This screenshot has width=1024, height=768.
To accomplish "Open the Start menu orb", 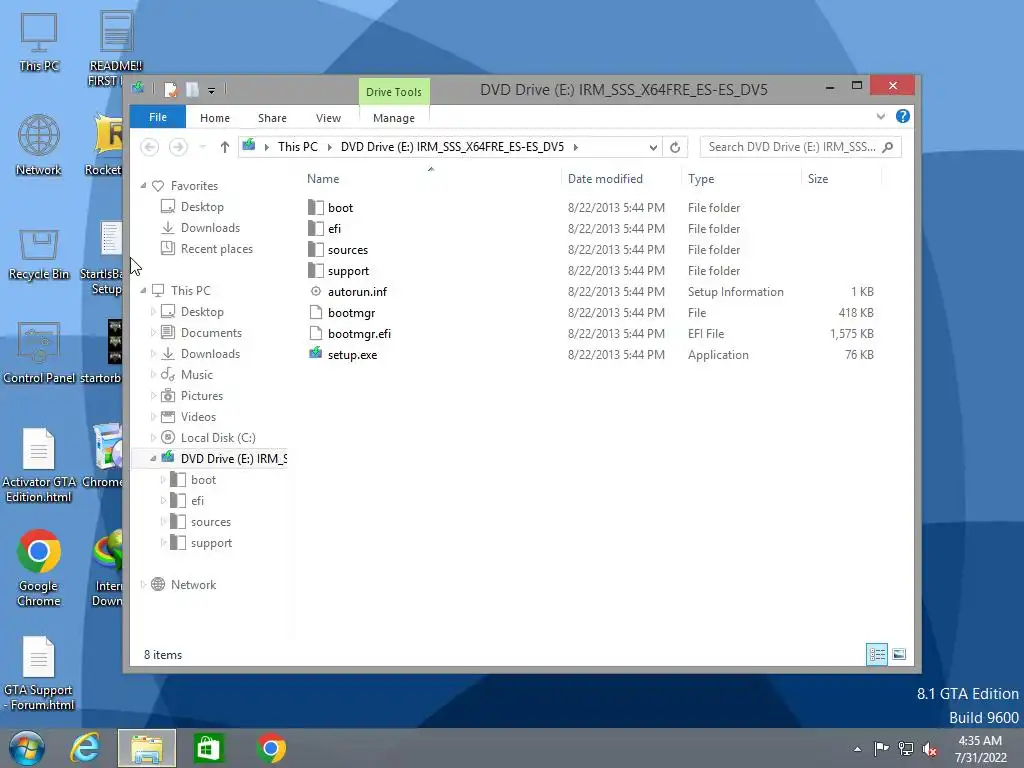I will tap(27, 748).
